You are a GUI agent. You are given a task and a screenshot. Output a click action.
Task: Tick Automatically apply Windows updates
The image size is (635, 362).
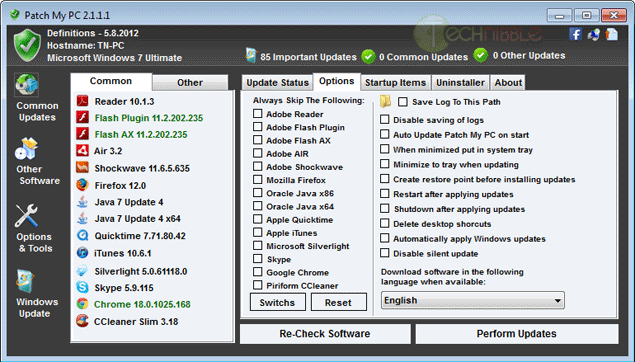(385, 238)
